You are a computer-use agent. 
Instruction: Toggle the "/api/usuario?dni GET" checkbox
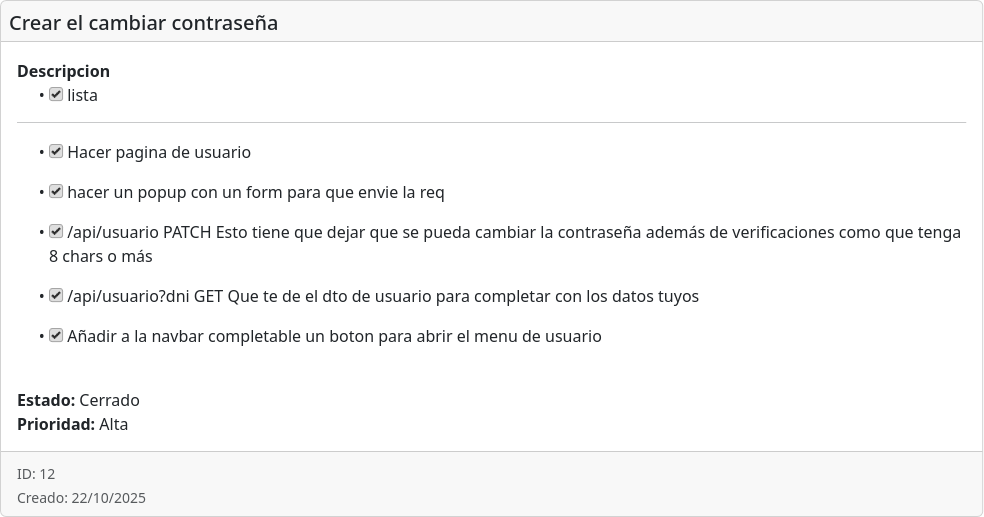click(x=56, y=296)
